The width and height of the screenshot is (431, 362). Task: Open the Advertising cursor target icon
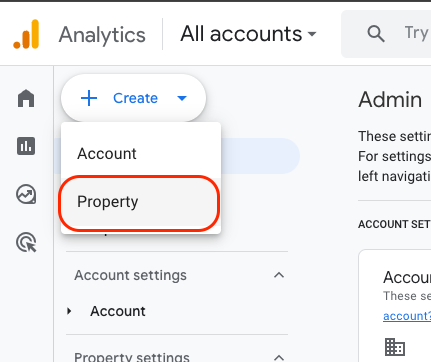(x=26, y=242)
